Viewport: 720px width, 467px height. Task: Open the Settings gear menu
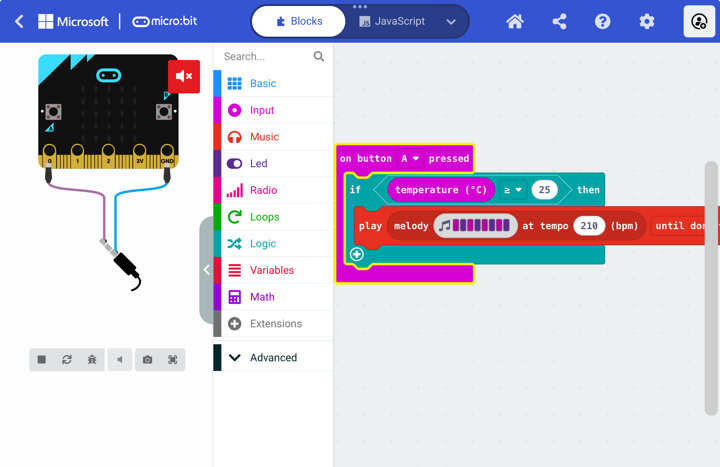pyautogui.click(x=647, y=21)
